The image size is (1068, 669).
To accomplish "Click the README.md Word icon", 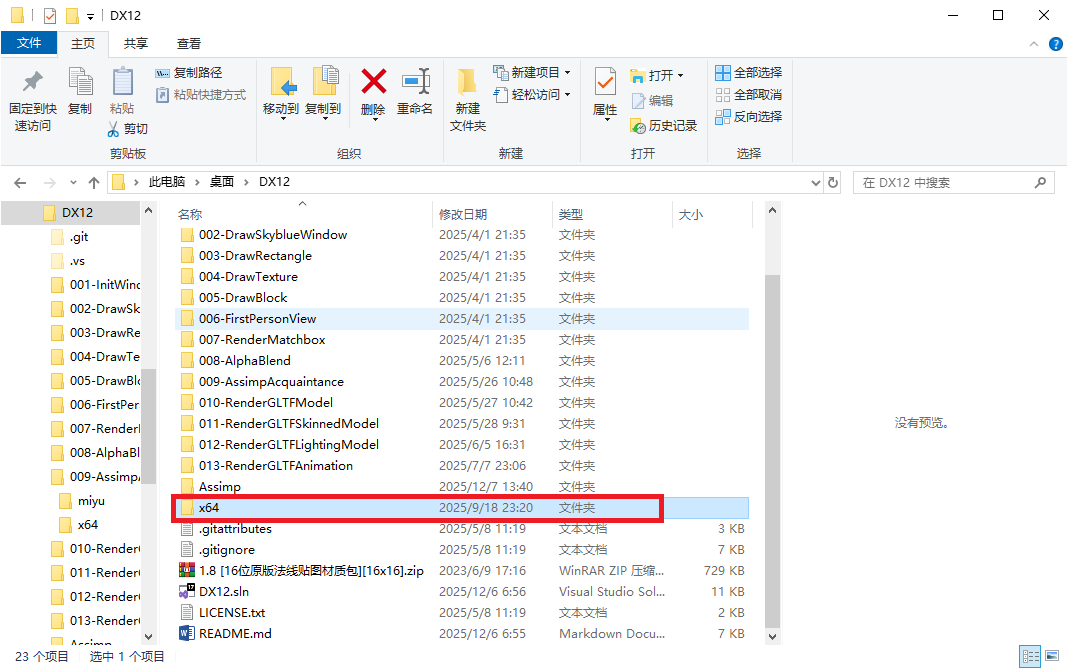I will [187, 634].
